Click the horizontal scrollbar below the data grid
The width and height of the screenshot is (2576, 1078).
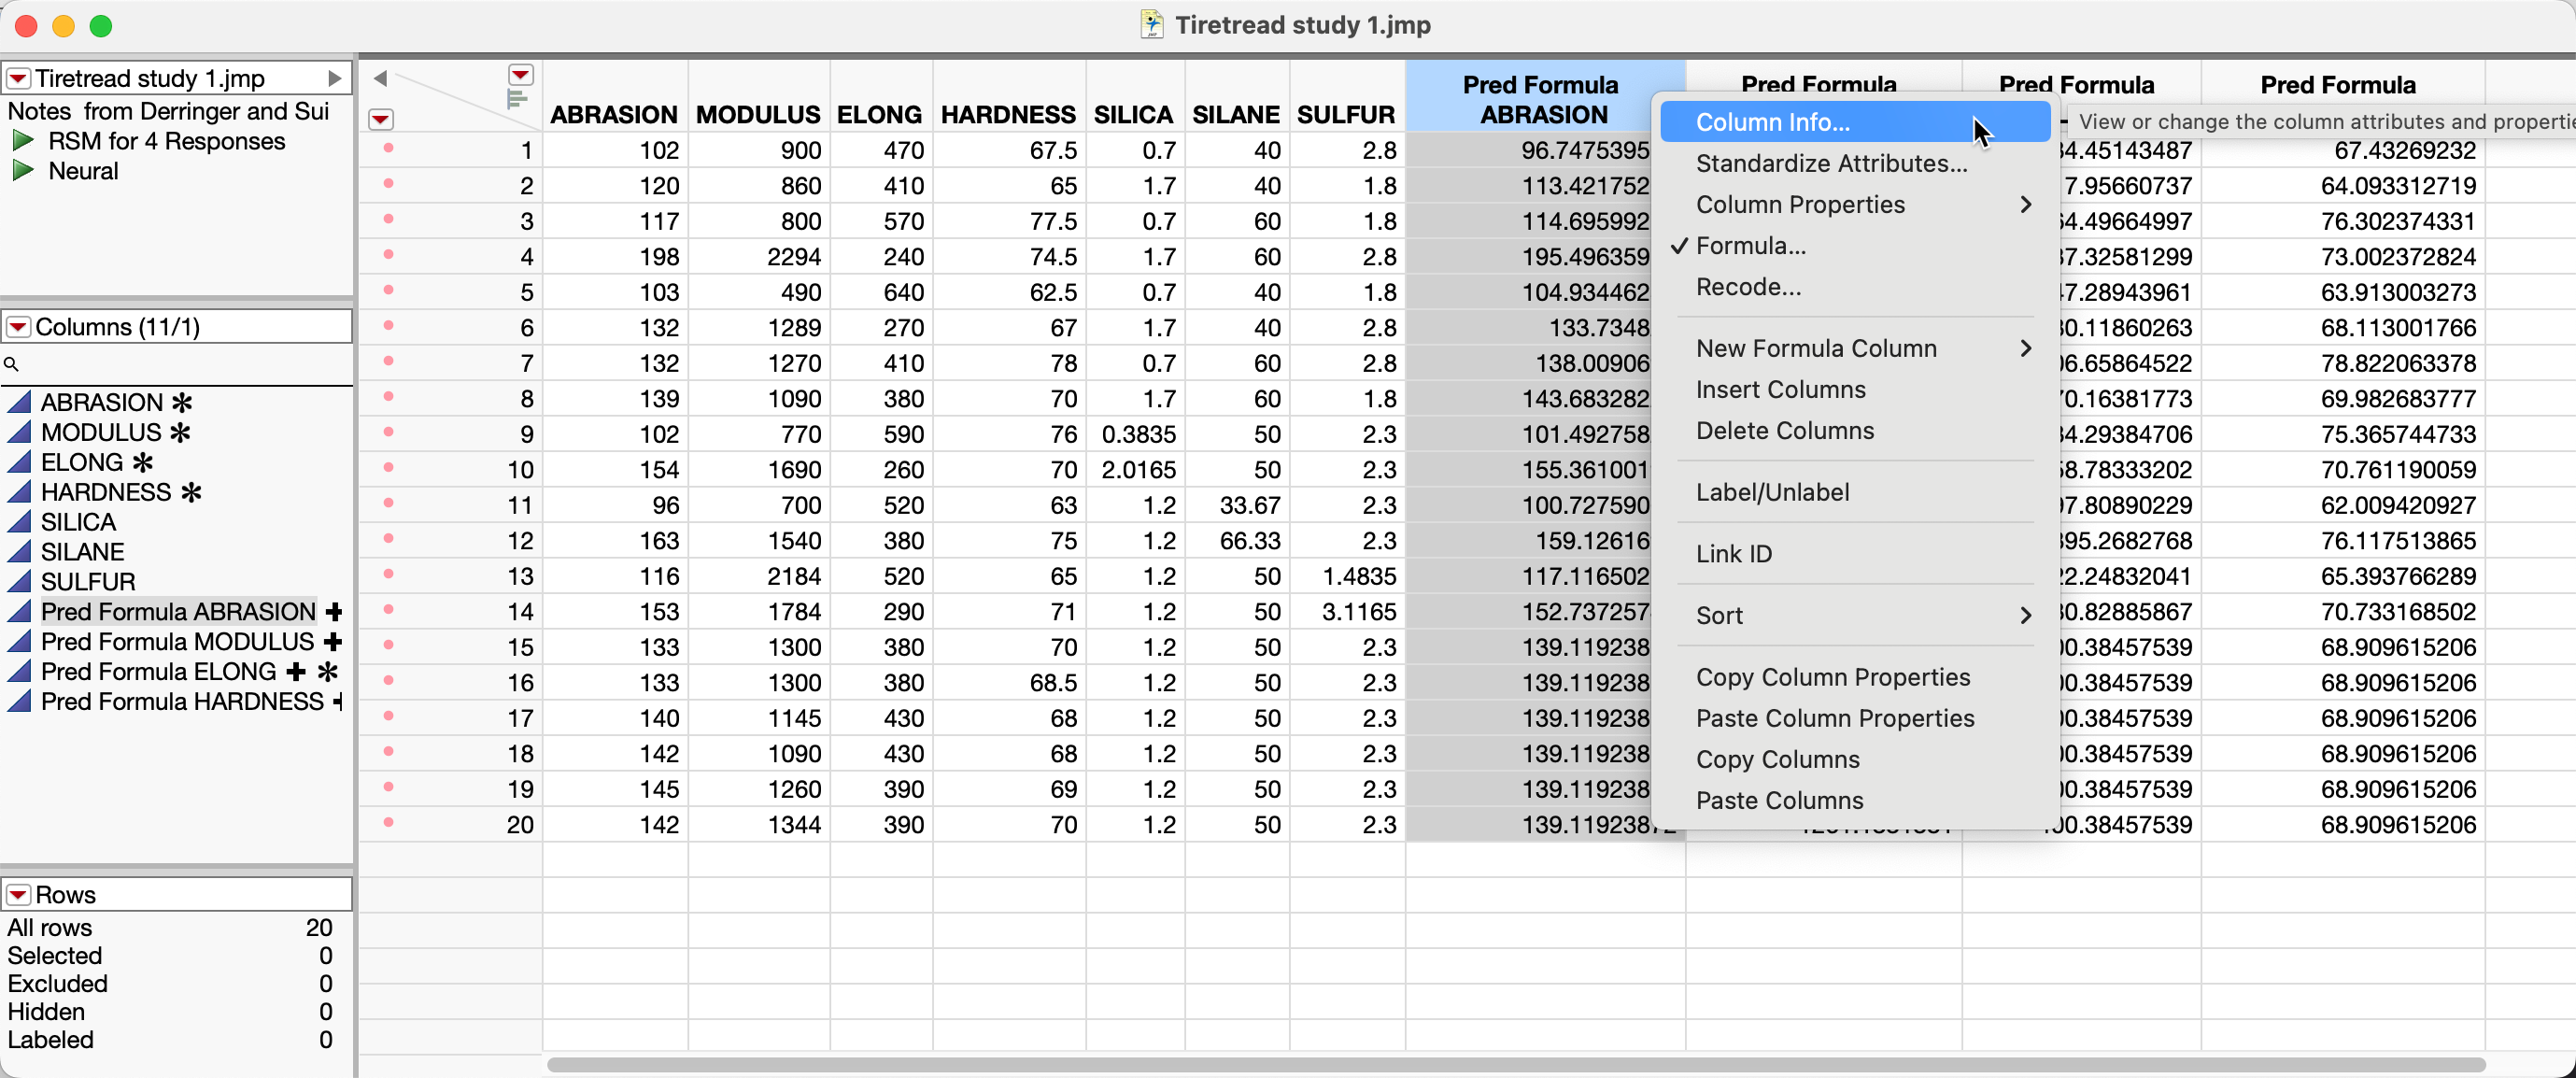[1515, 1064]
